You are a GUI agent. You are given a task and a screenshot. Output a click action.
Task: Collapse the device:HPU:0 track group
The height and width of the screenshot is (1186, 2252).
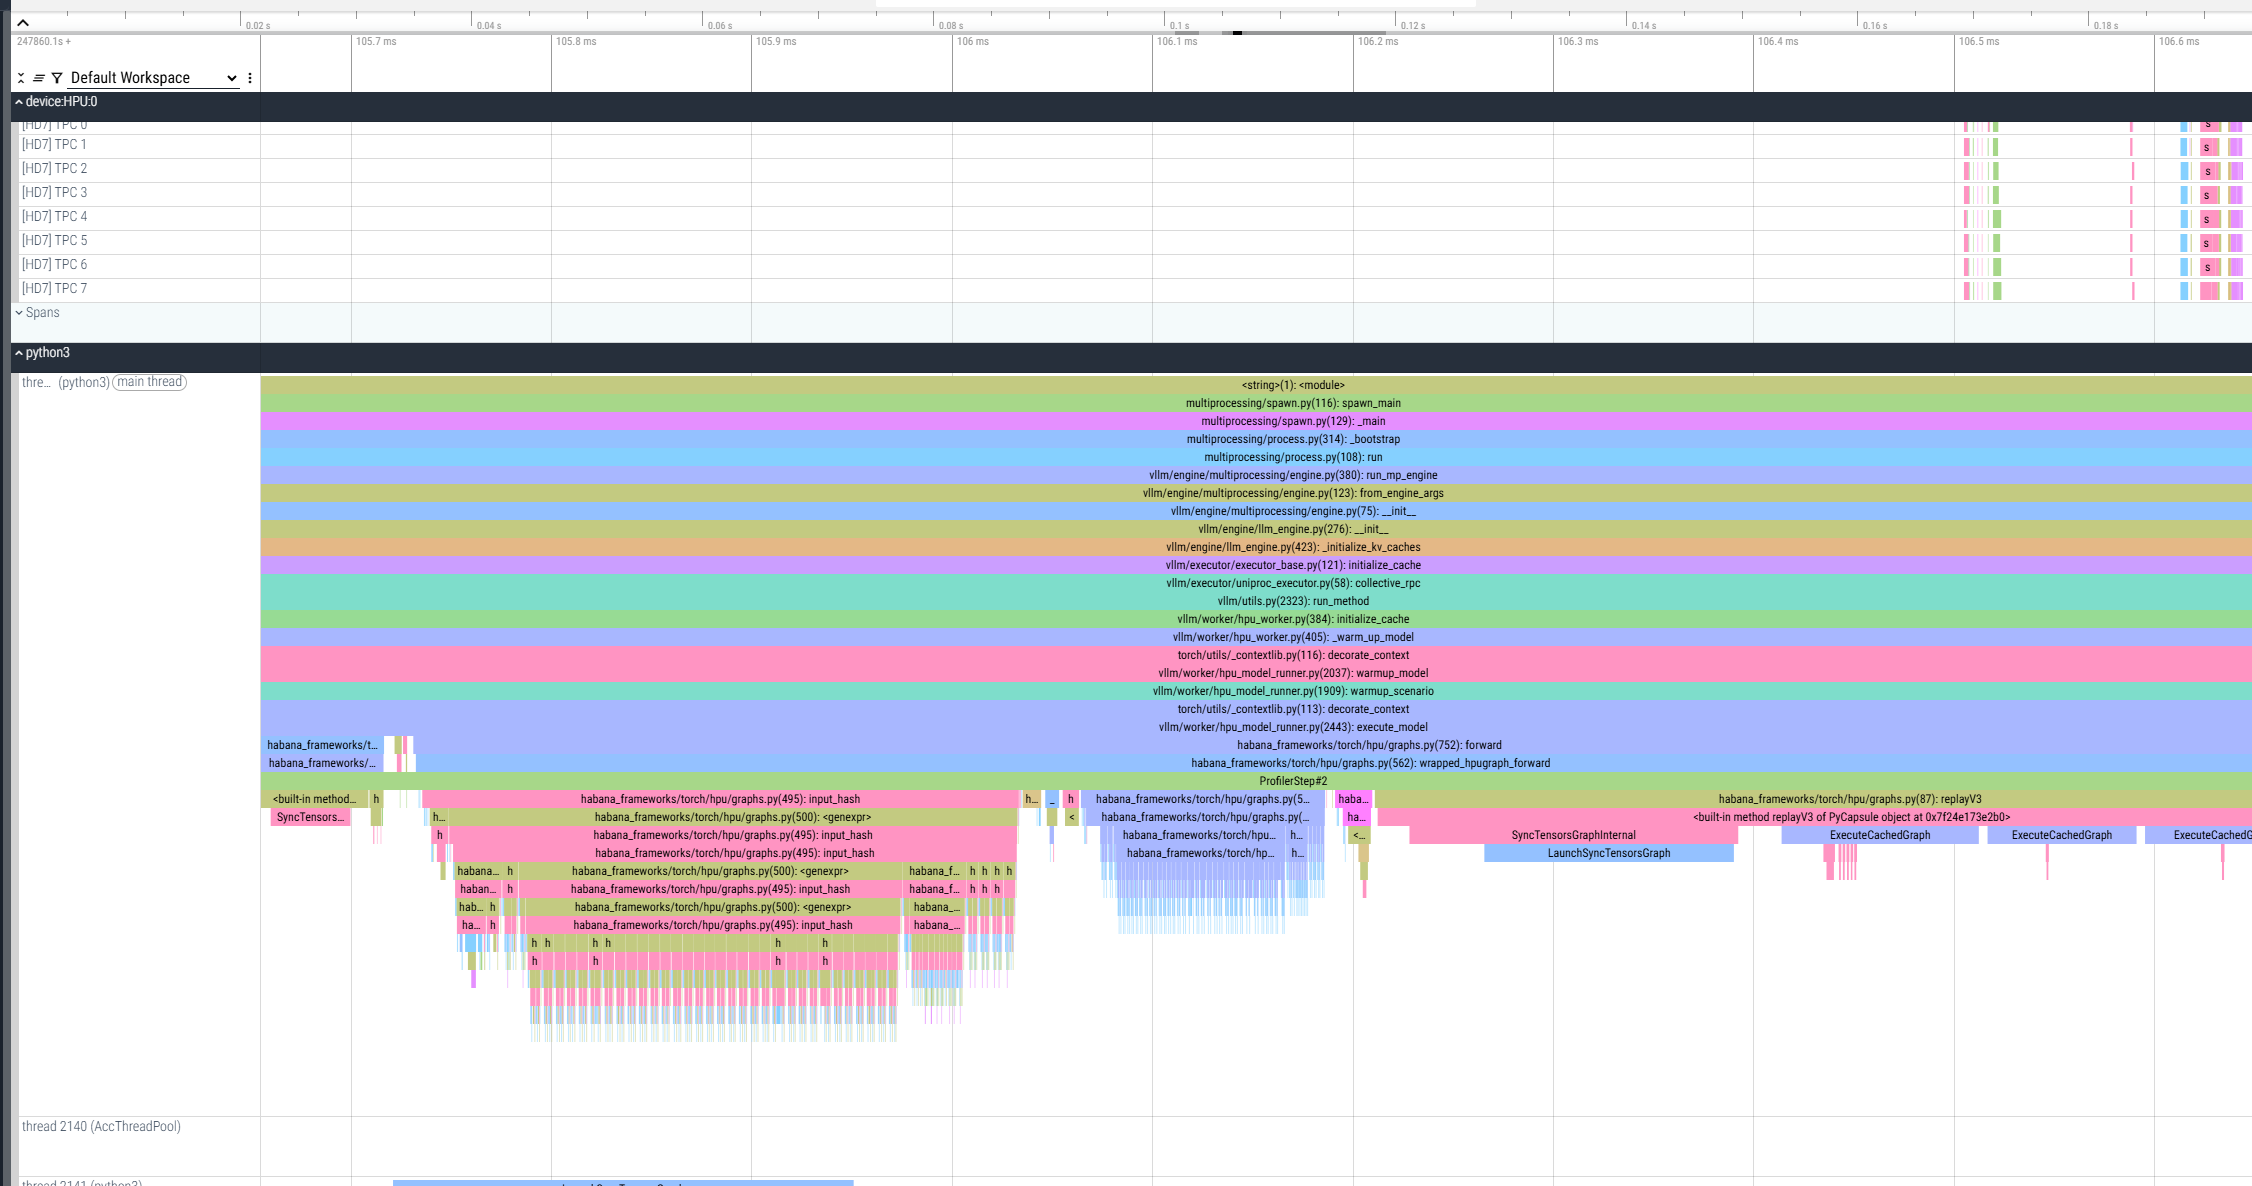pyautogui.click(x=19, y=102)
